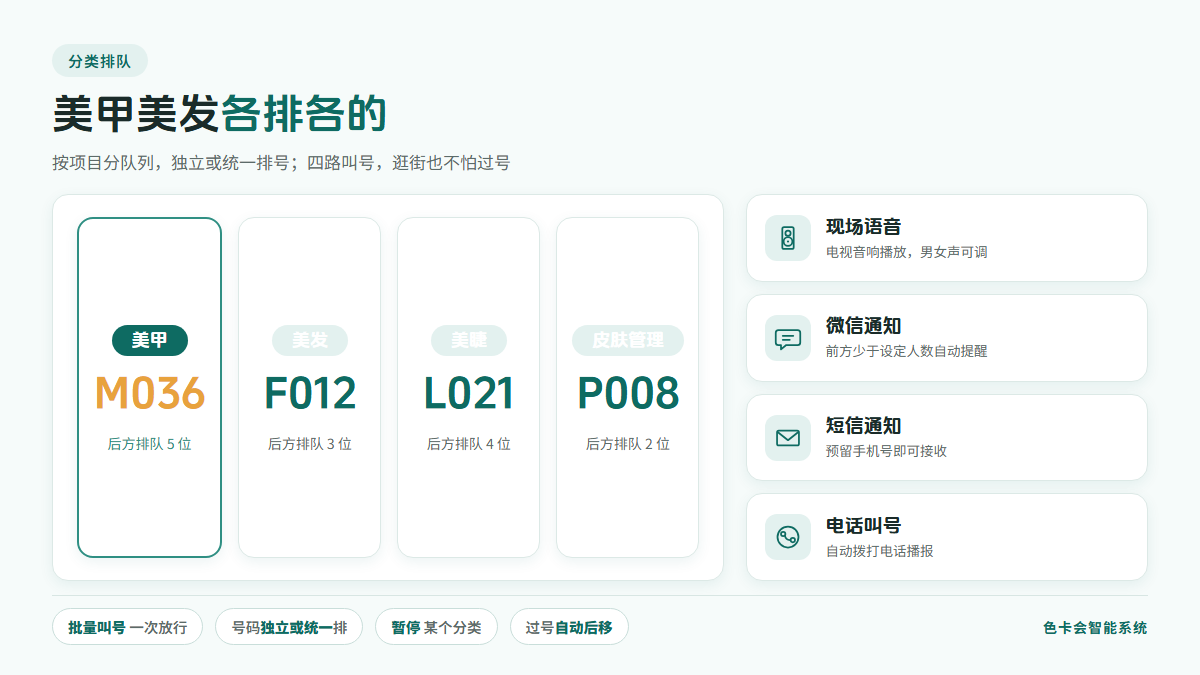Click the 电话叫号 card title
The height and width of the screenshot is (675, 1200).
864,525
